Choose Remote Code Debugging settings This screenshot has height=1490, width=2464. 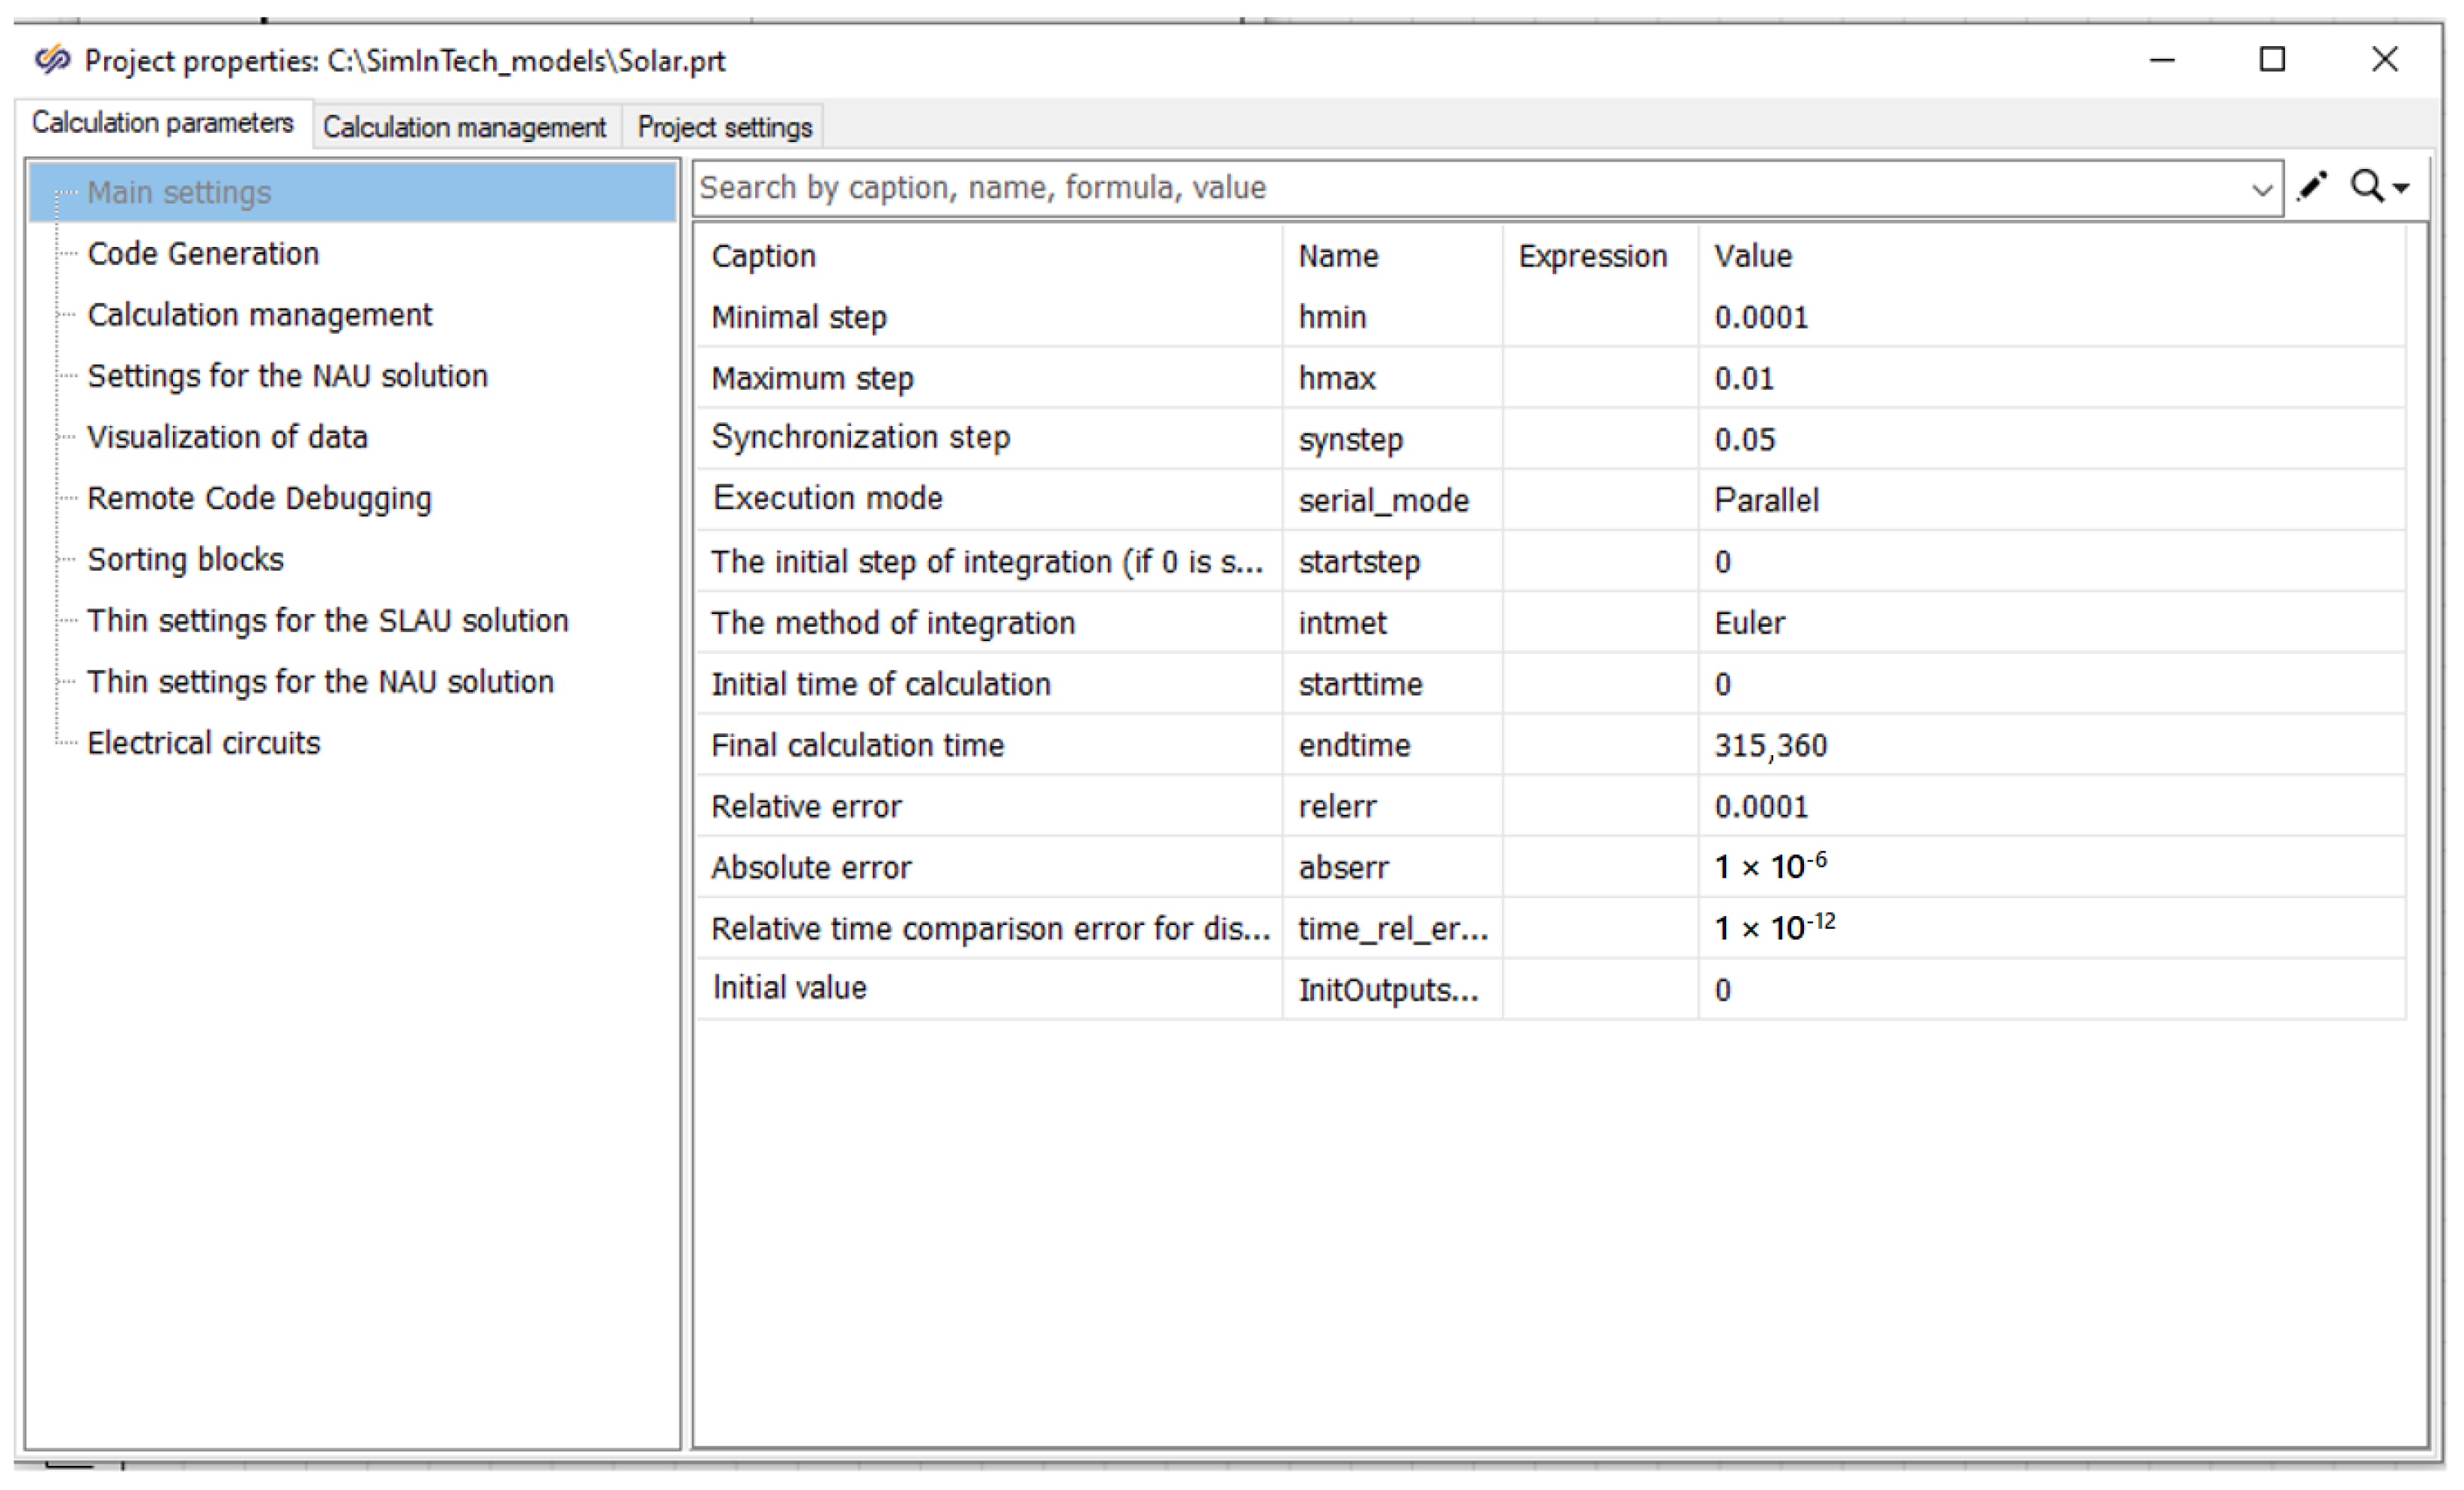(259, 498)
